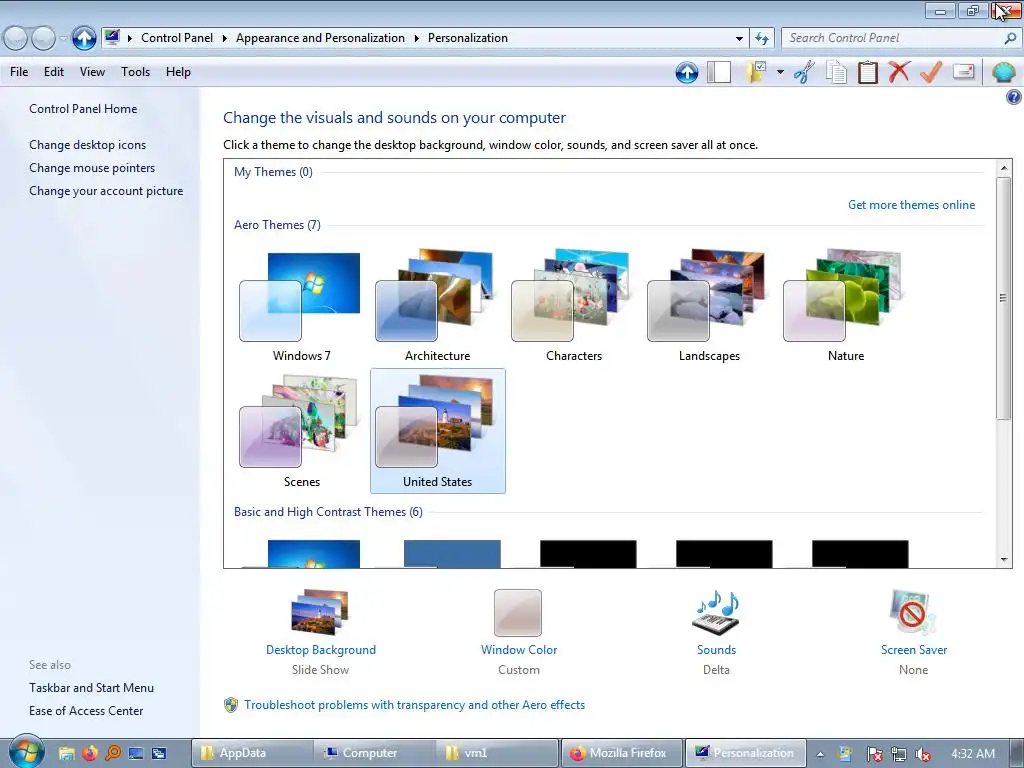
Task: Click the teal shell icon in toolbar
Action: (x=1003, y=72)
